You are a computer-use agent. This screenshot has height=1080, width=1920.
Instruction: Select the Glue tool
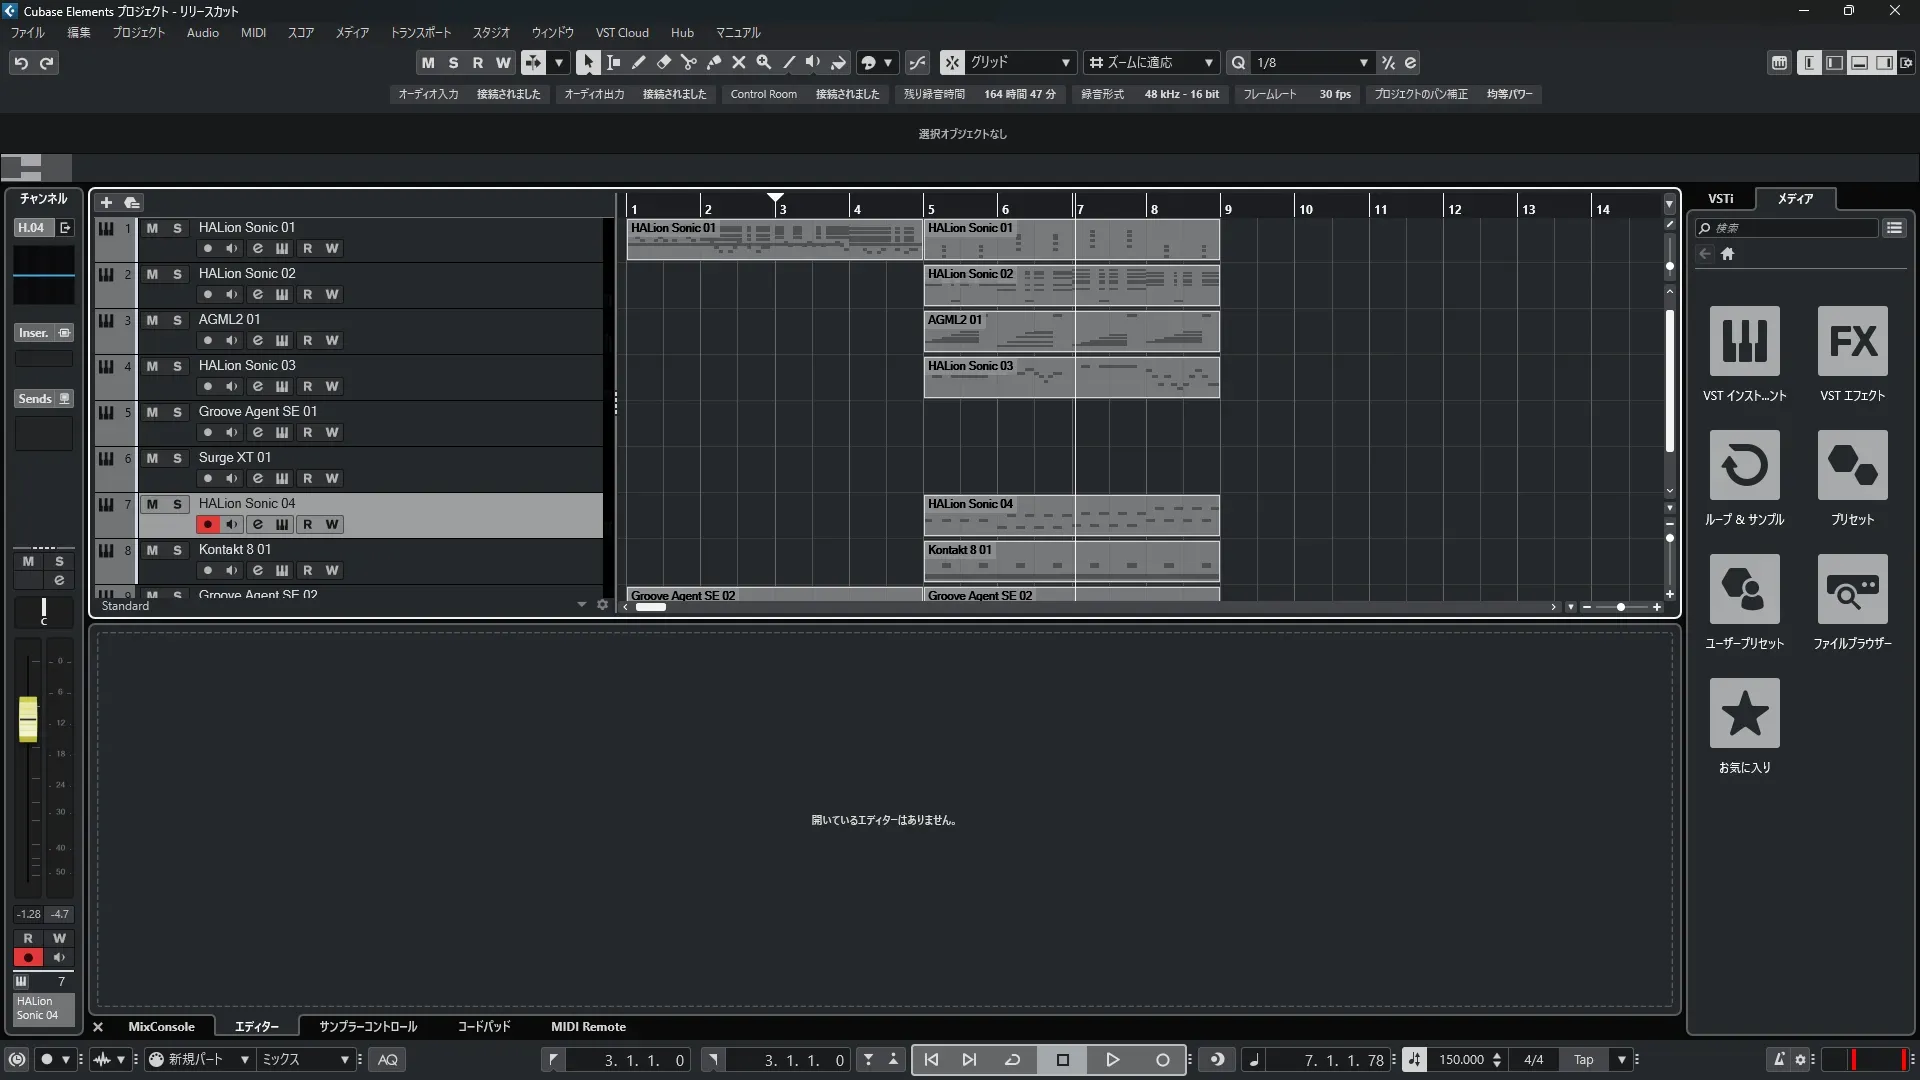tap(713, 62)
